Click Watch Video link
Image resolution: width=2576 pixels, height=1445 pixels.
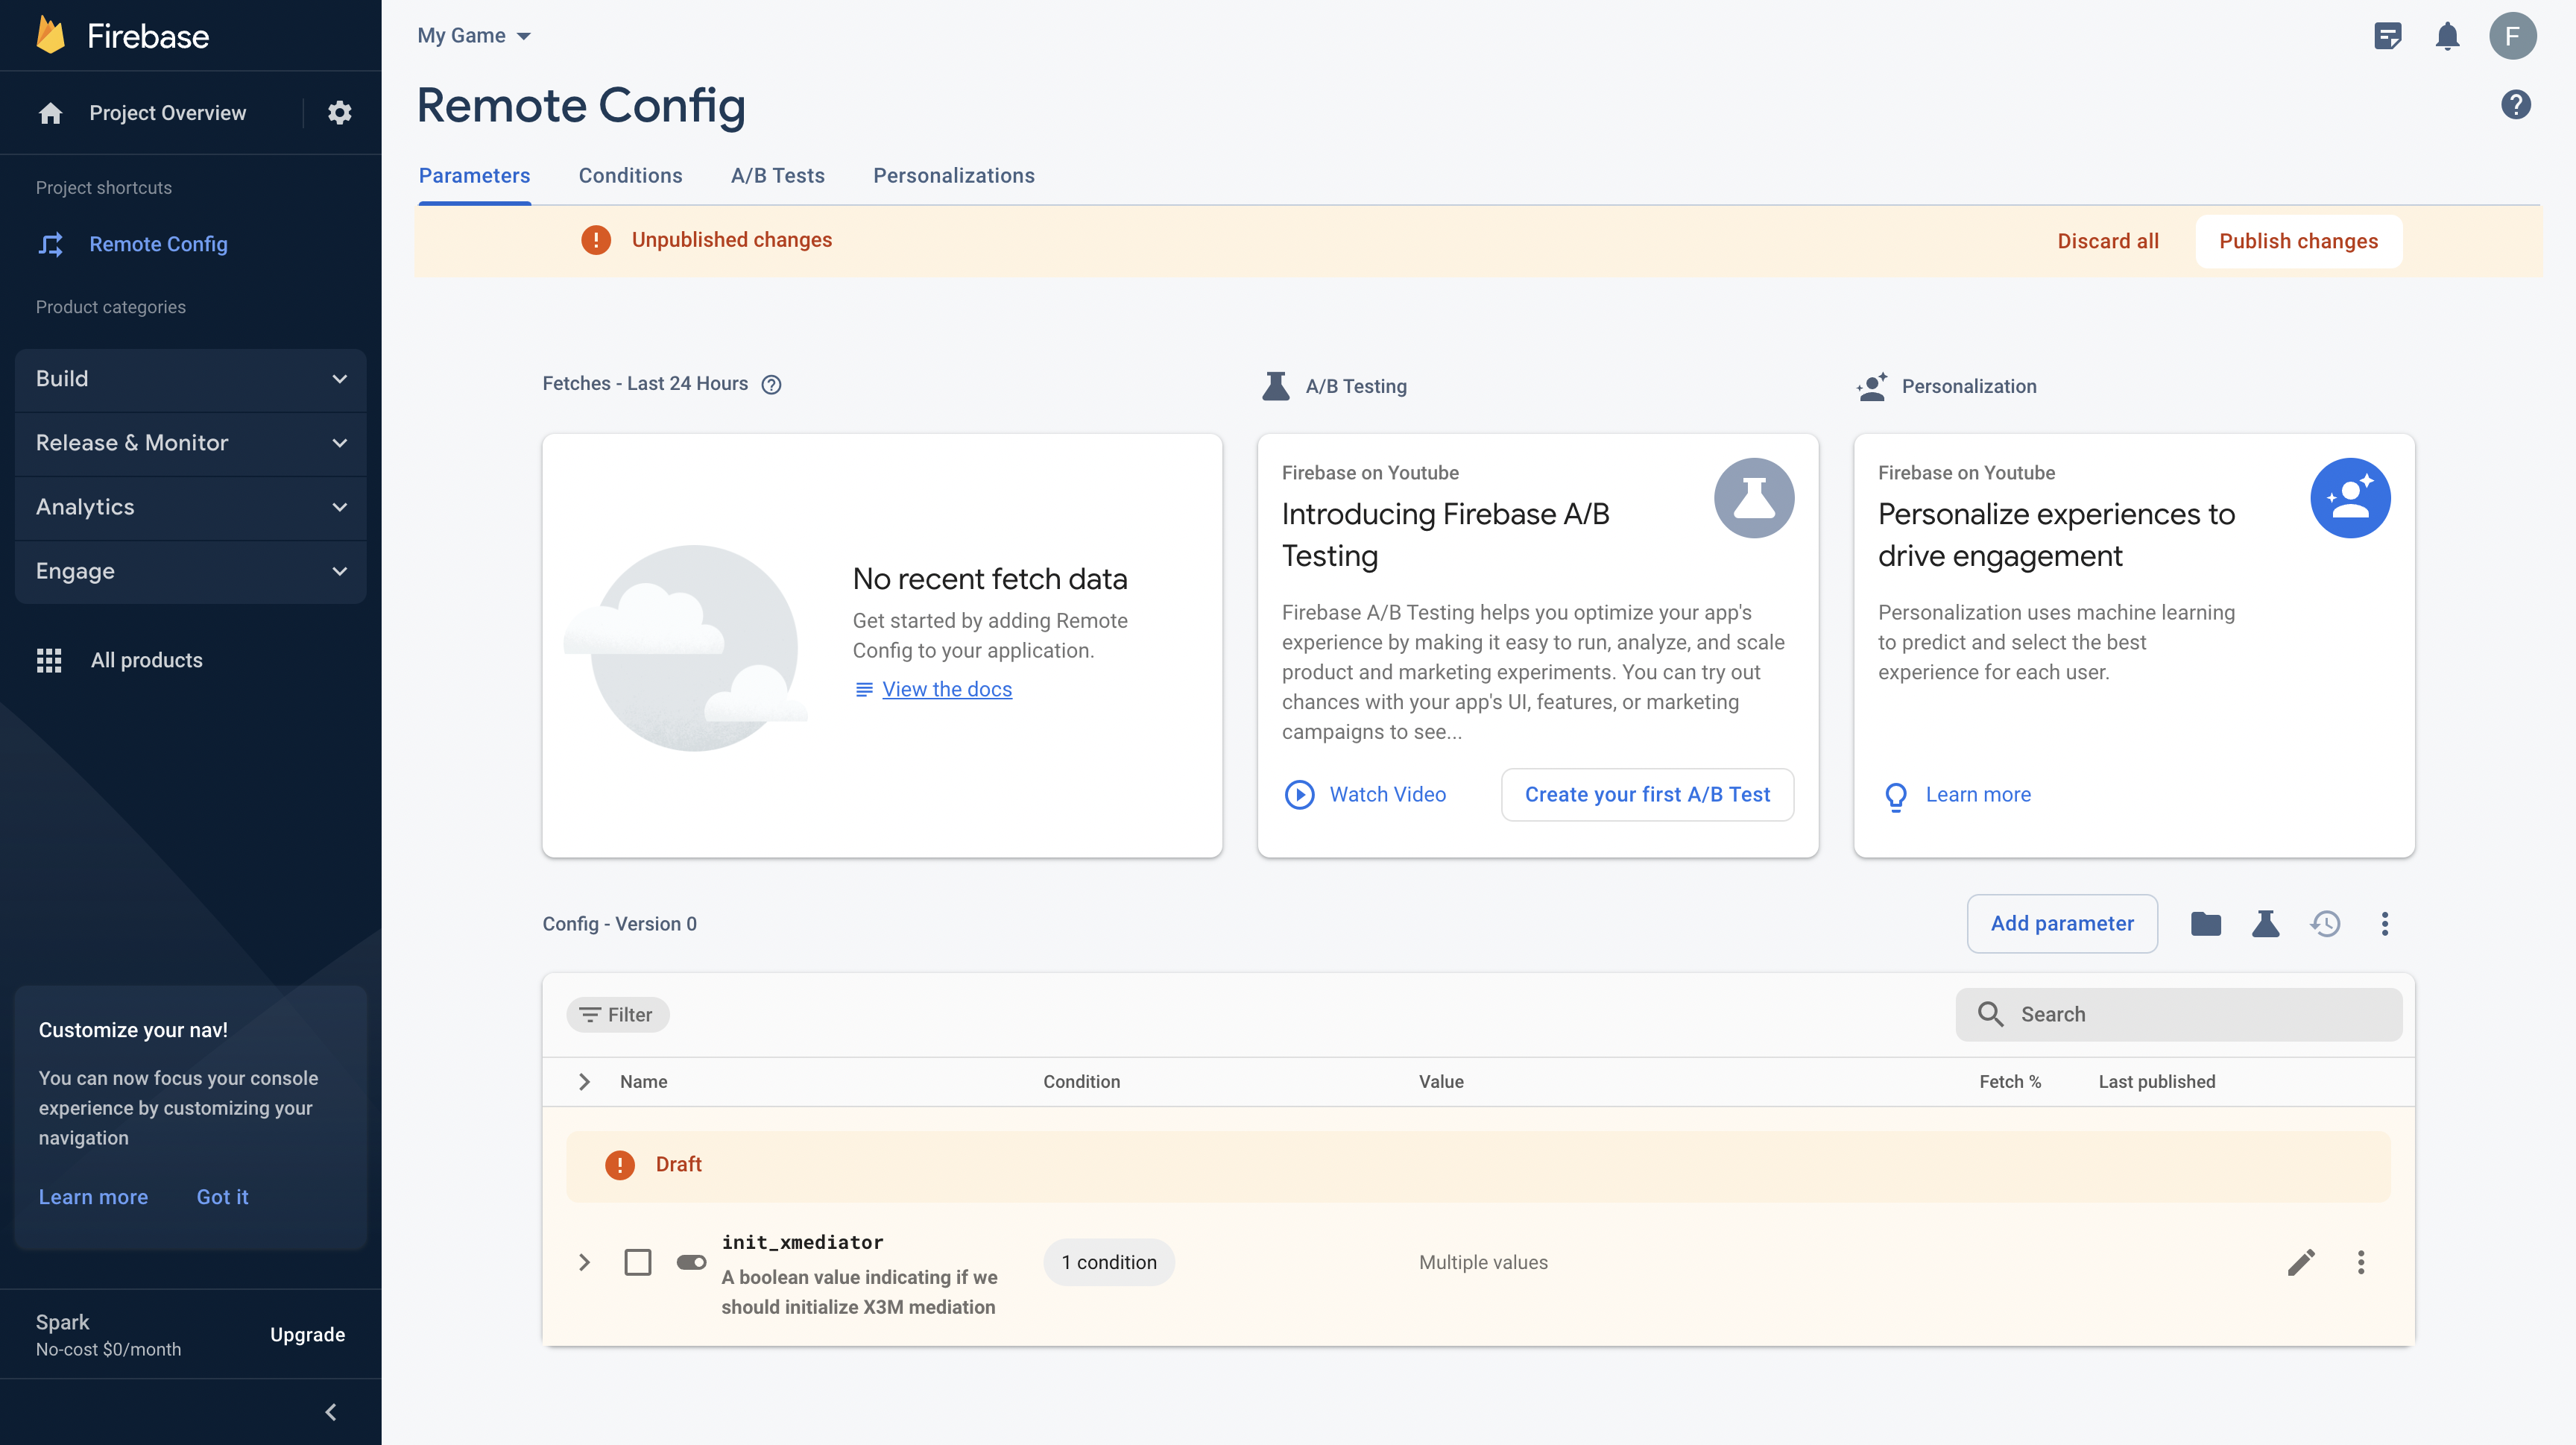click(x=1387, y=795)
